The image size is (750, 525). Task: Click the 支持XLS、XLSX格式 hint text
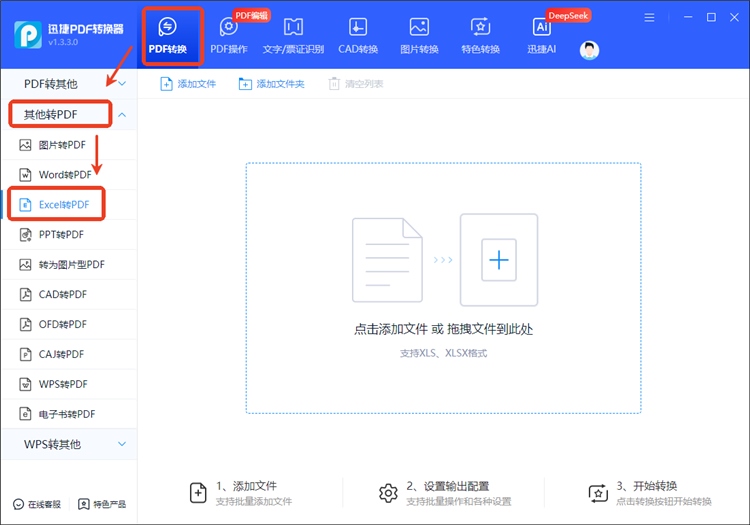(443, 353)
